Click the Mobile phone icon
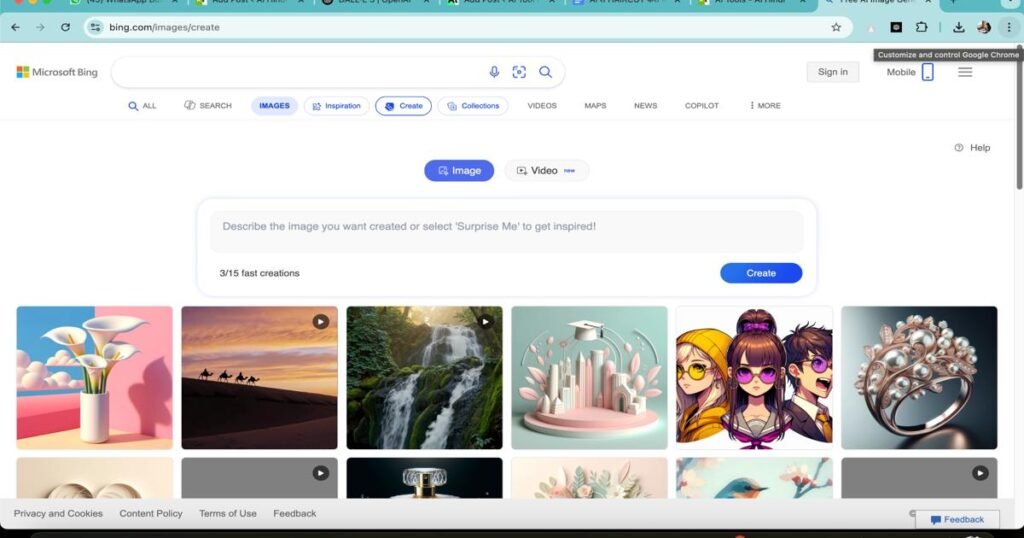The height and width of the screenshot is (538, 1024). coord(927,72)
